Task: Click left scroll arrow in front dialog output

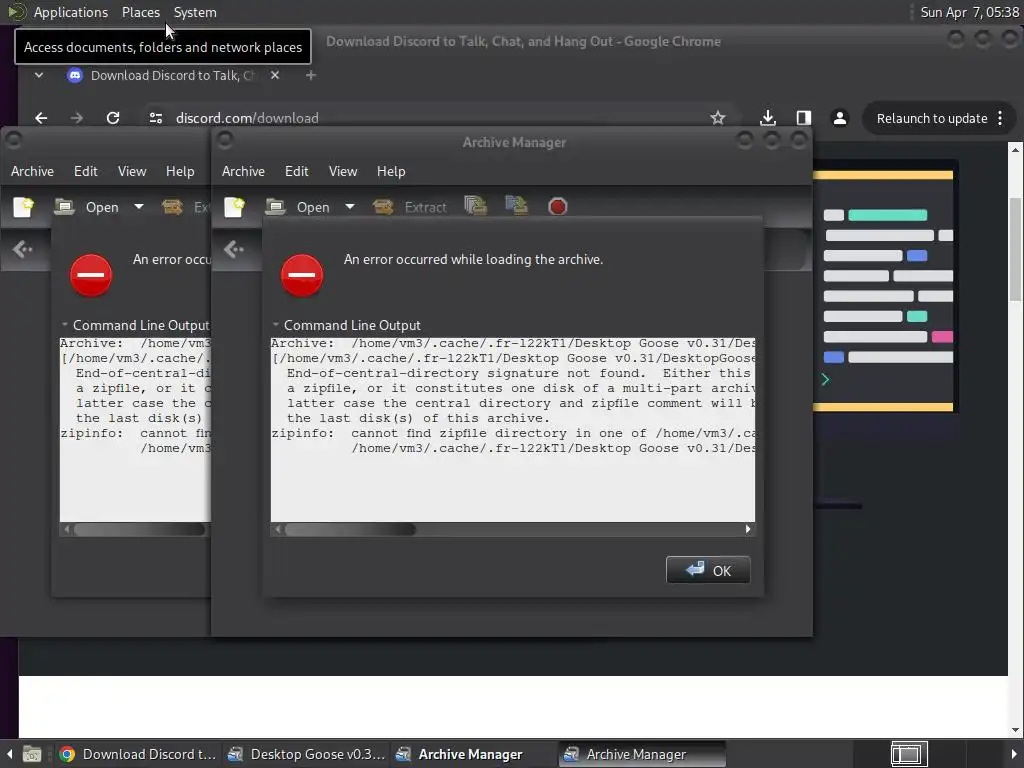Action: pyautogui.click(x=278, y=529)
